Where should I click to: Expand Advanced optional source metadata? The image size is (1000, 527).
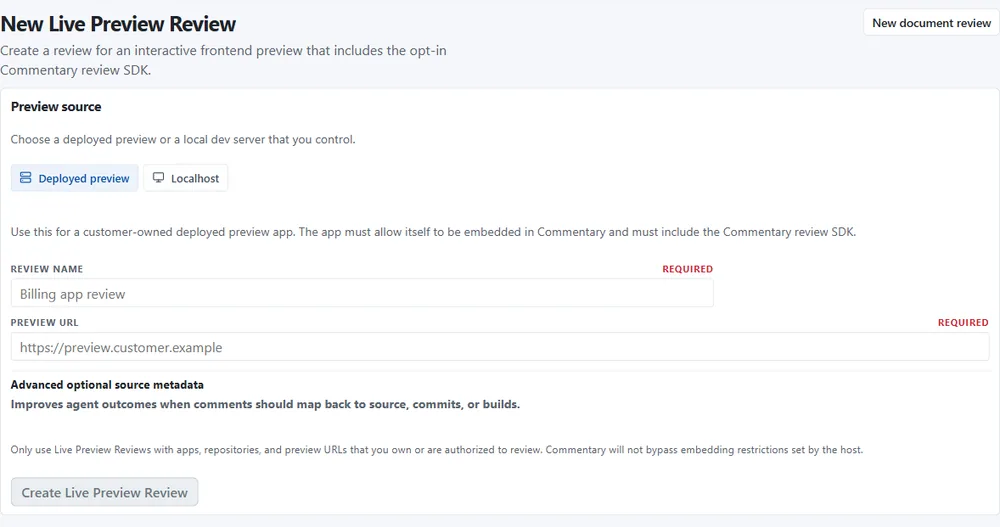(107, 385)
